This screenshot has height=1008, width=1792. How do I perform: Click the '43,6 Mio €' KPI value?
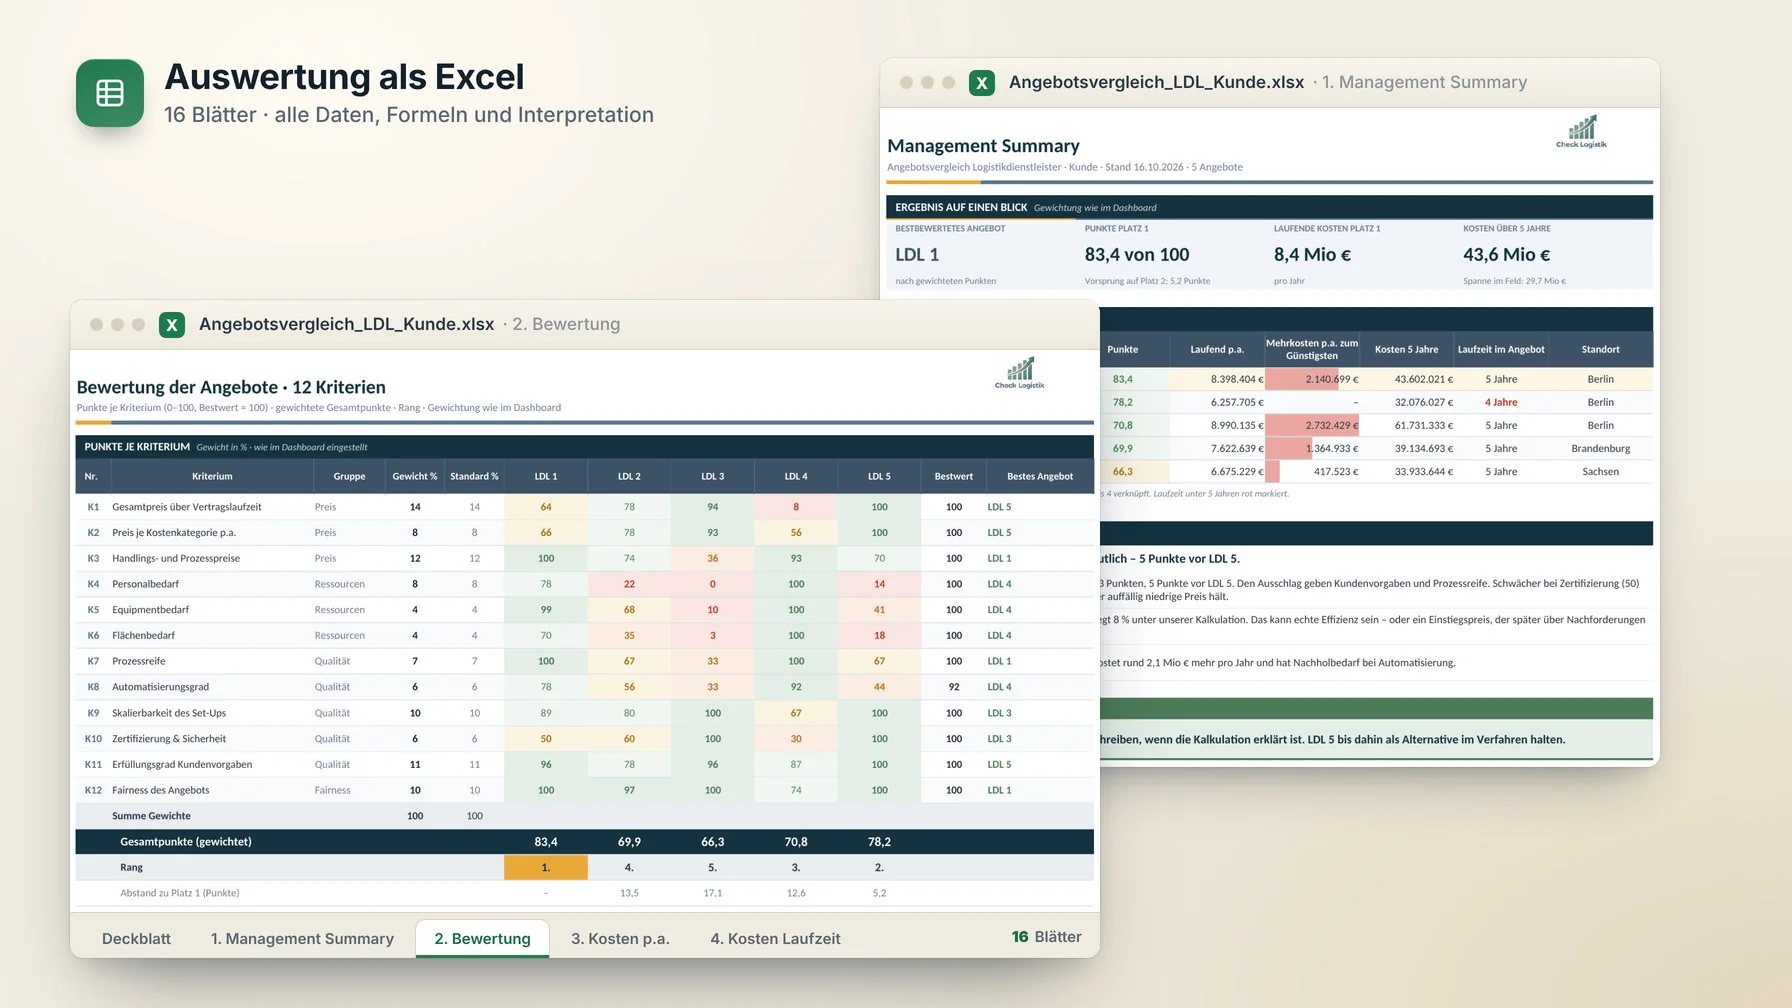pyautogui.click(x=1506, y=255)
